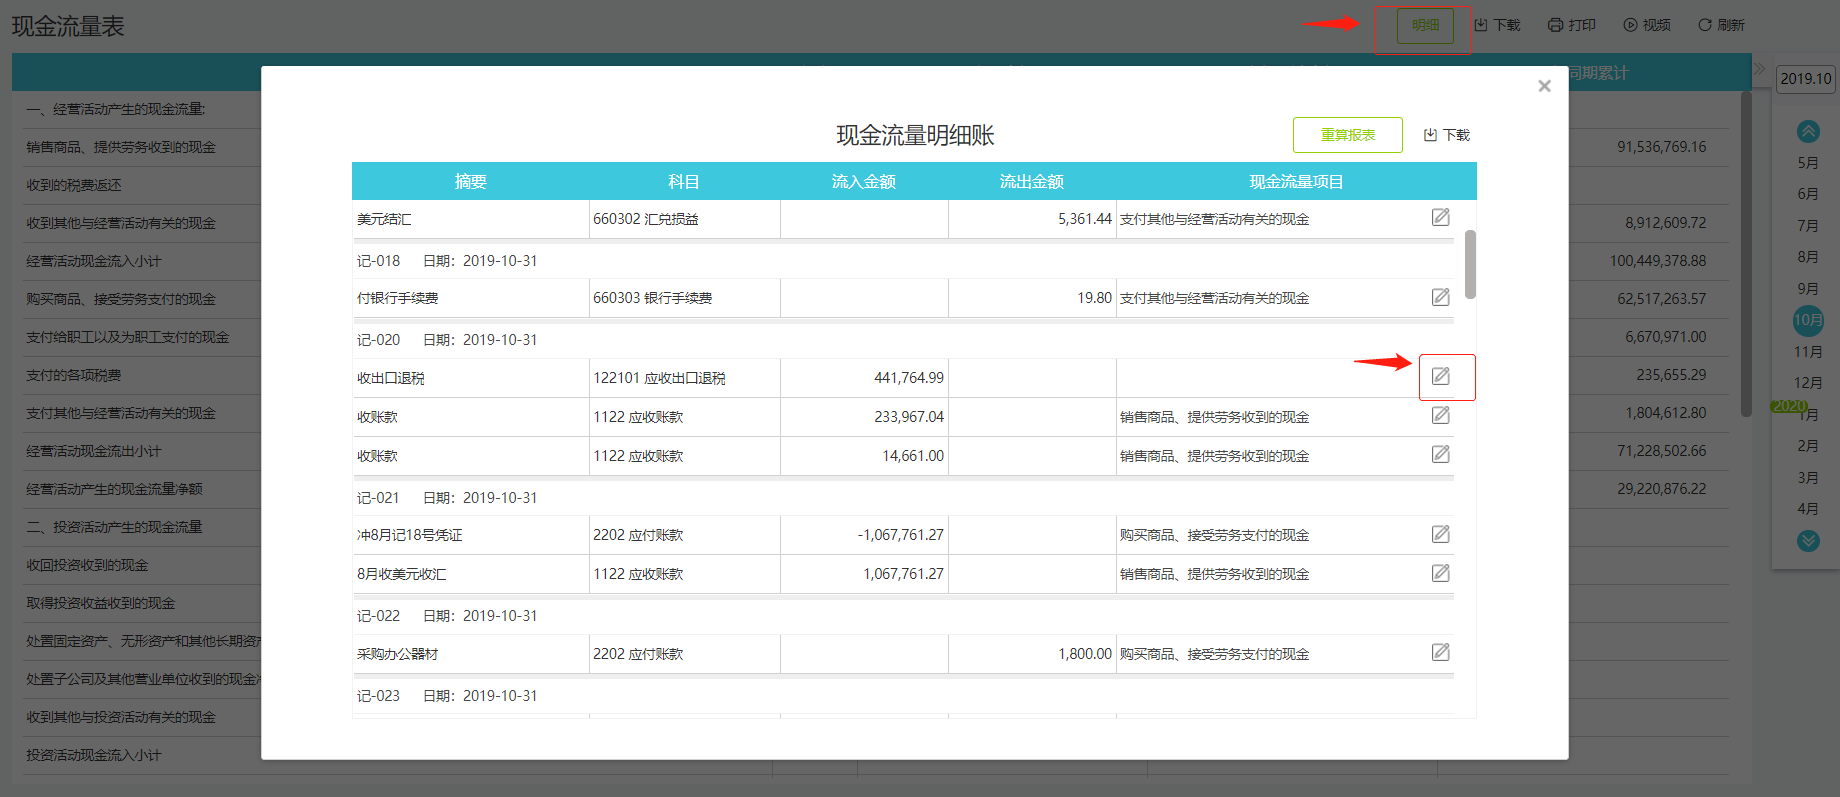Click 收回投资收到的现金 row in report

[x=87, y=565]
